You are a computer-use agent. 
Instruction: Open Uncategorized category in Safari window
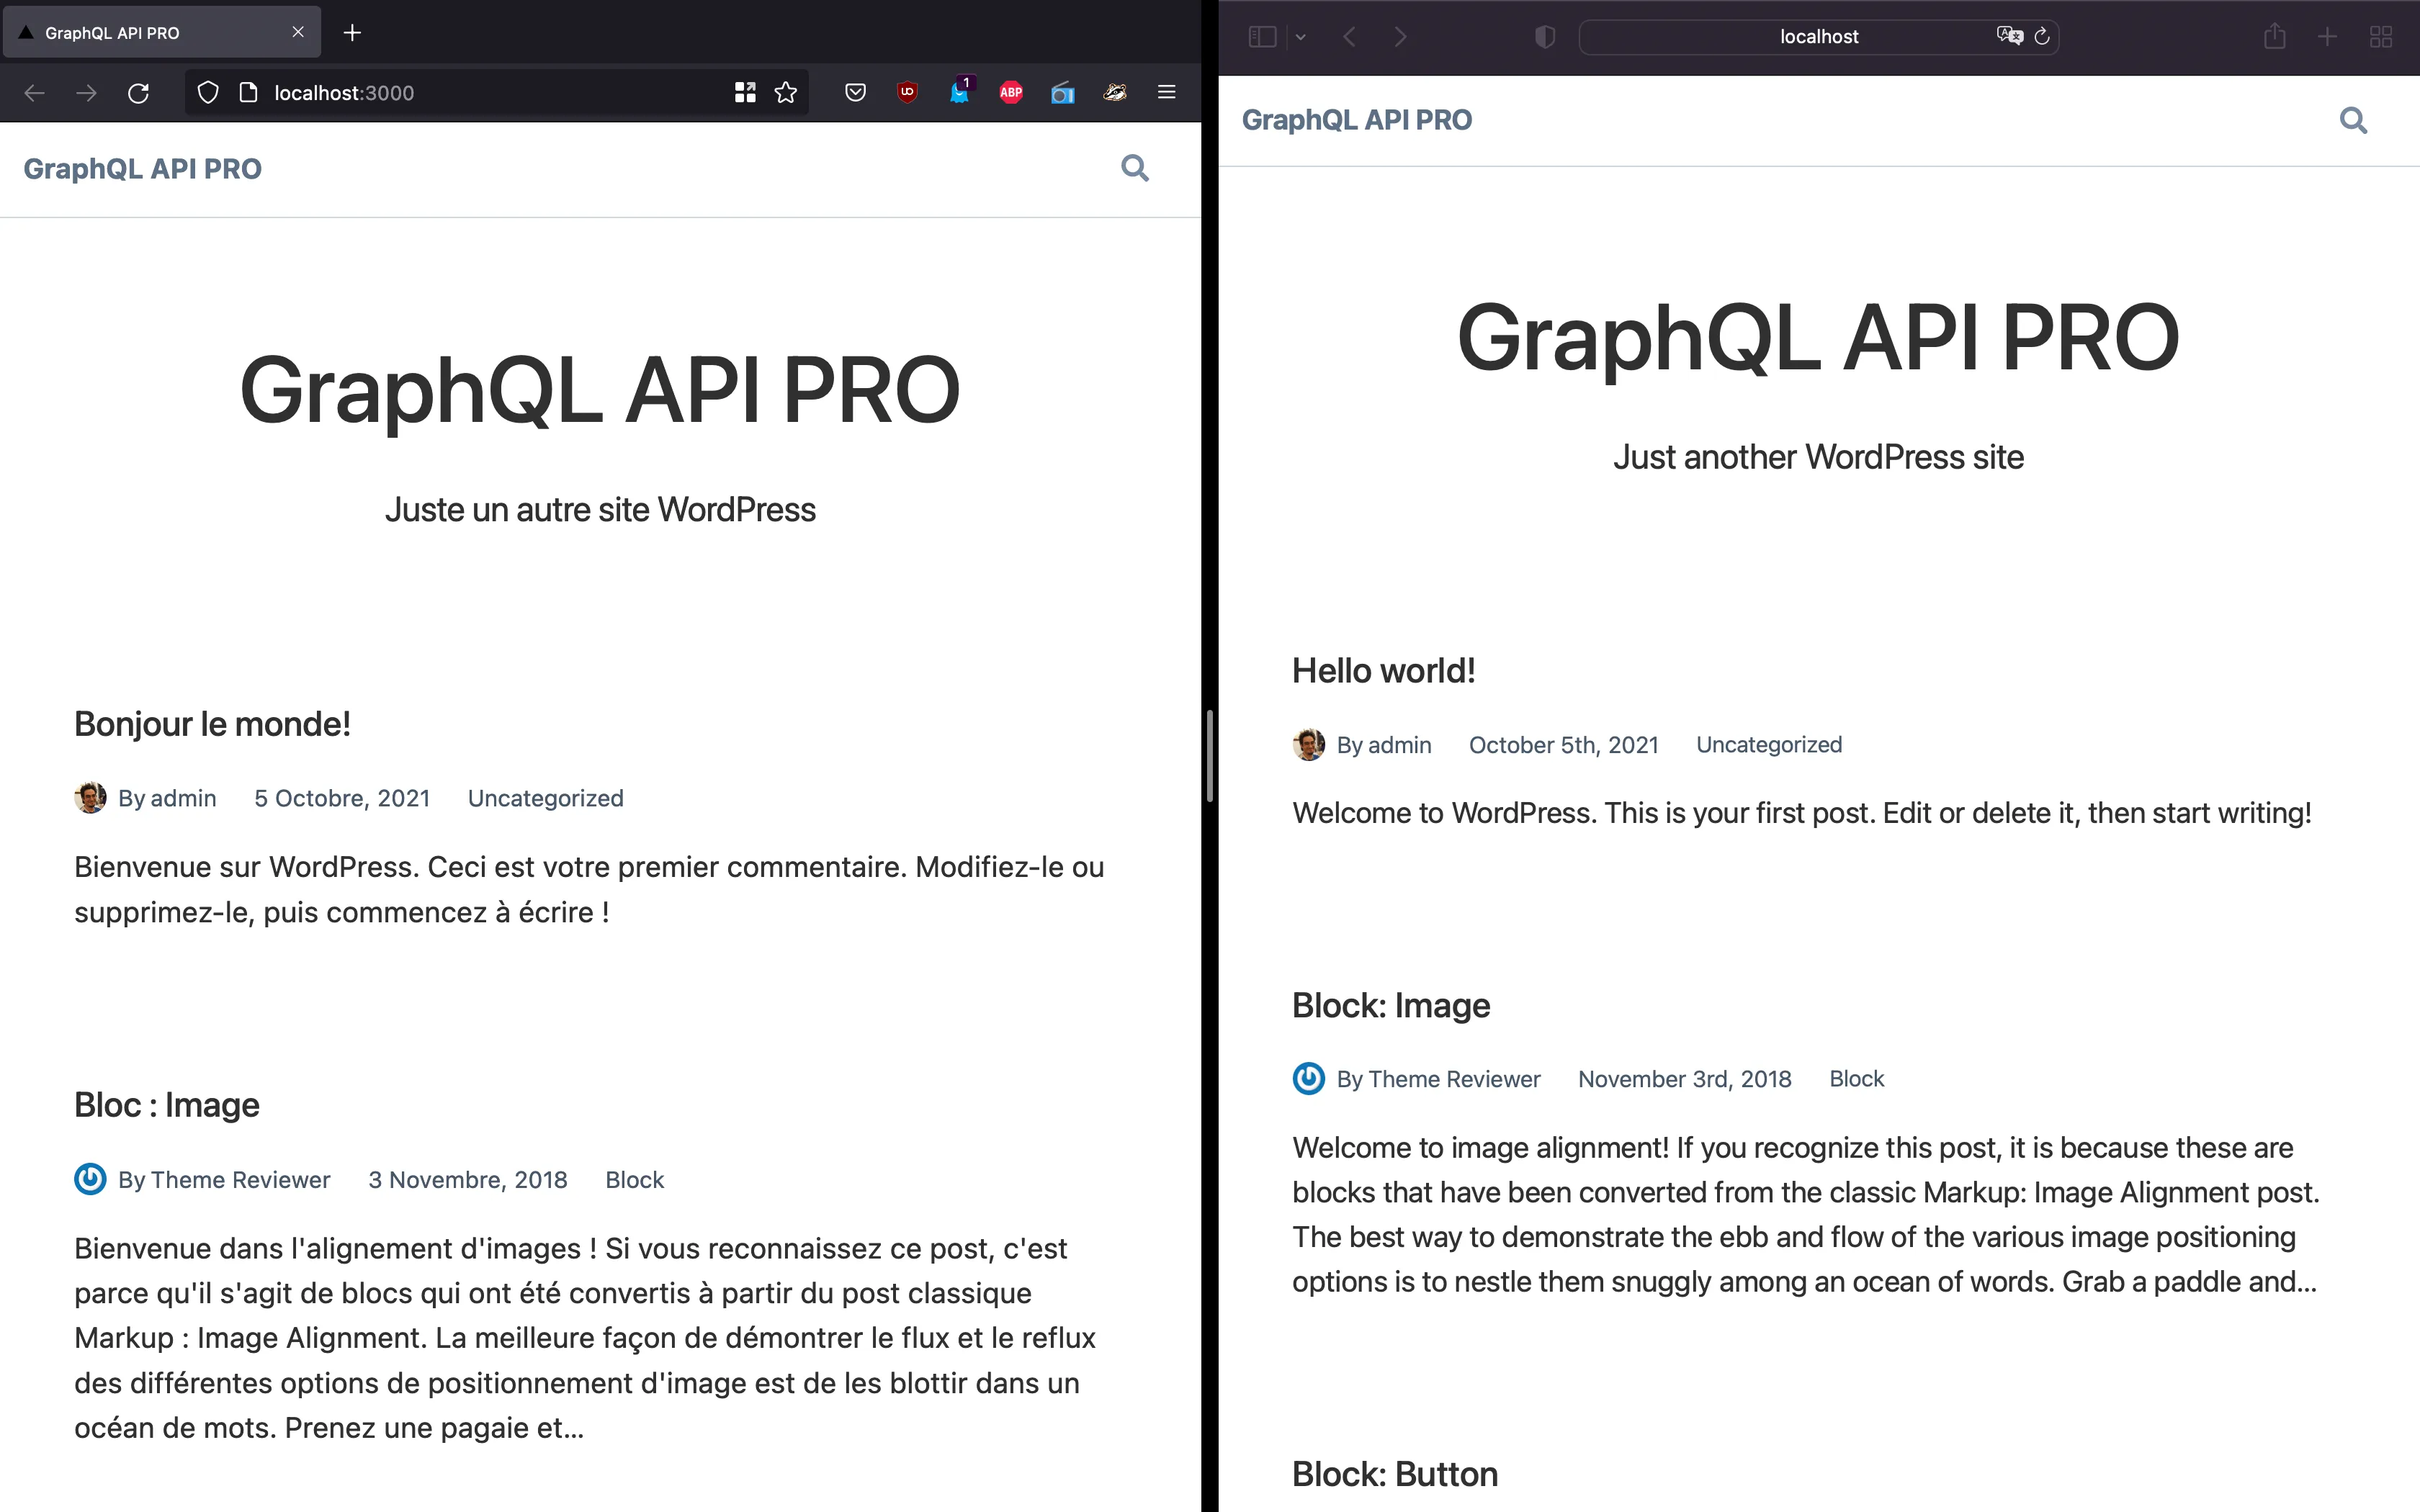coord(1769,744)
